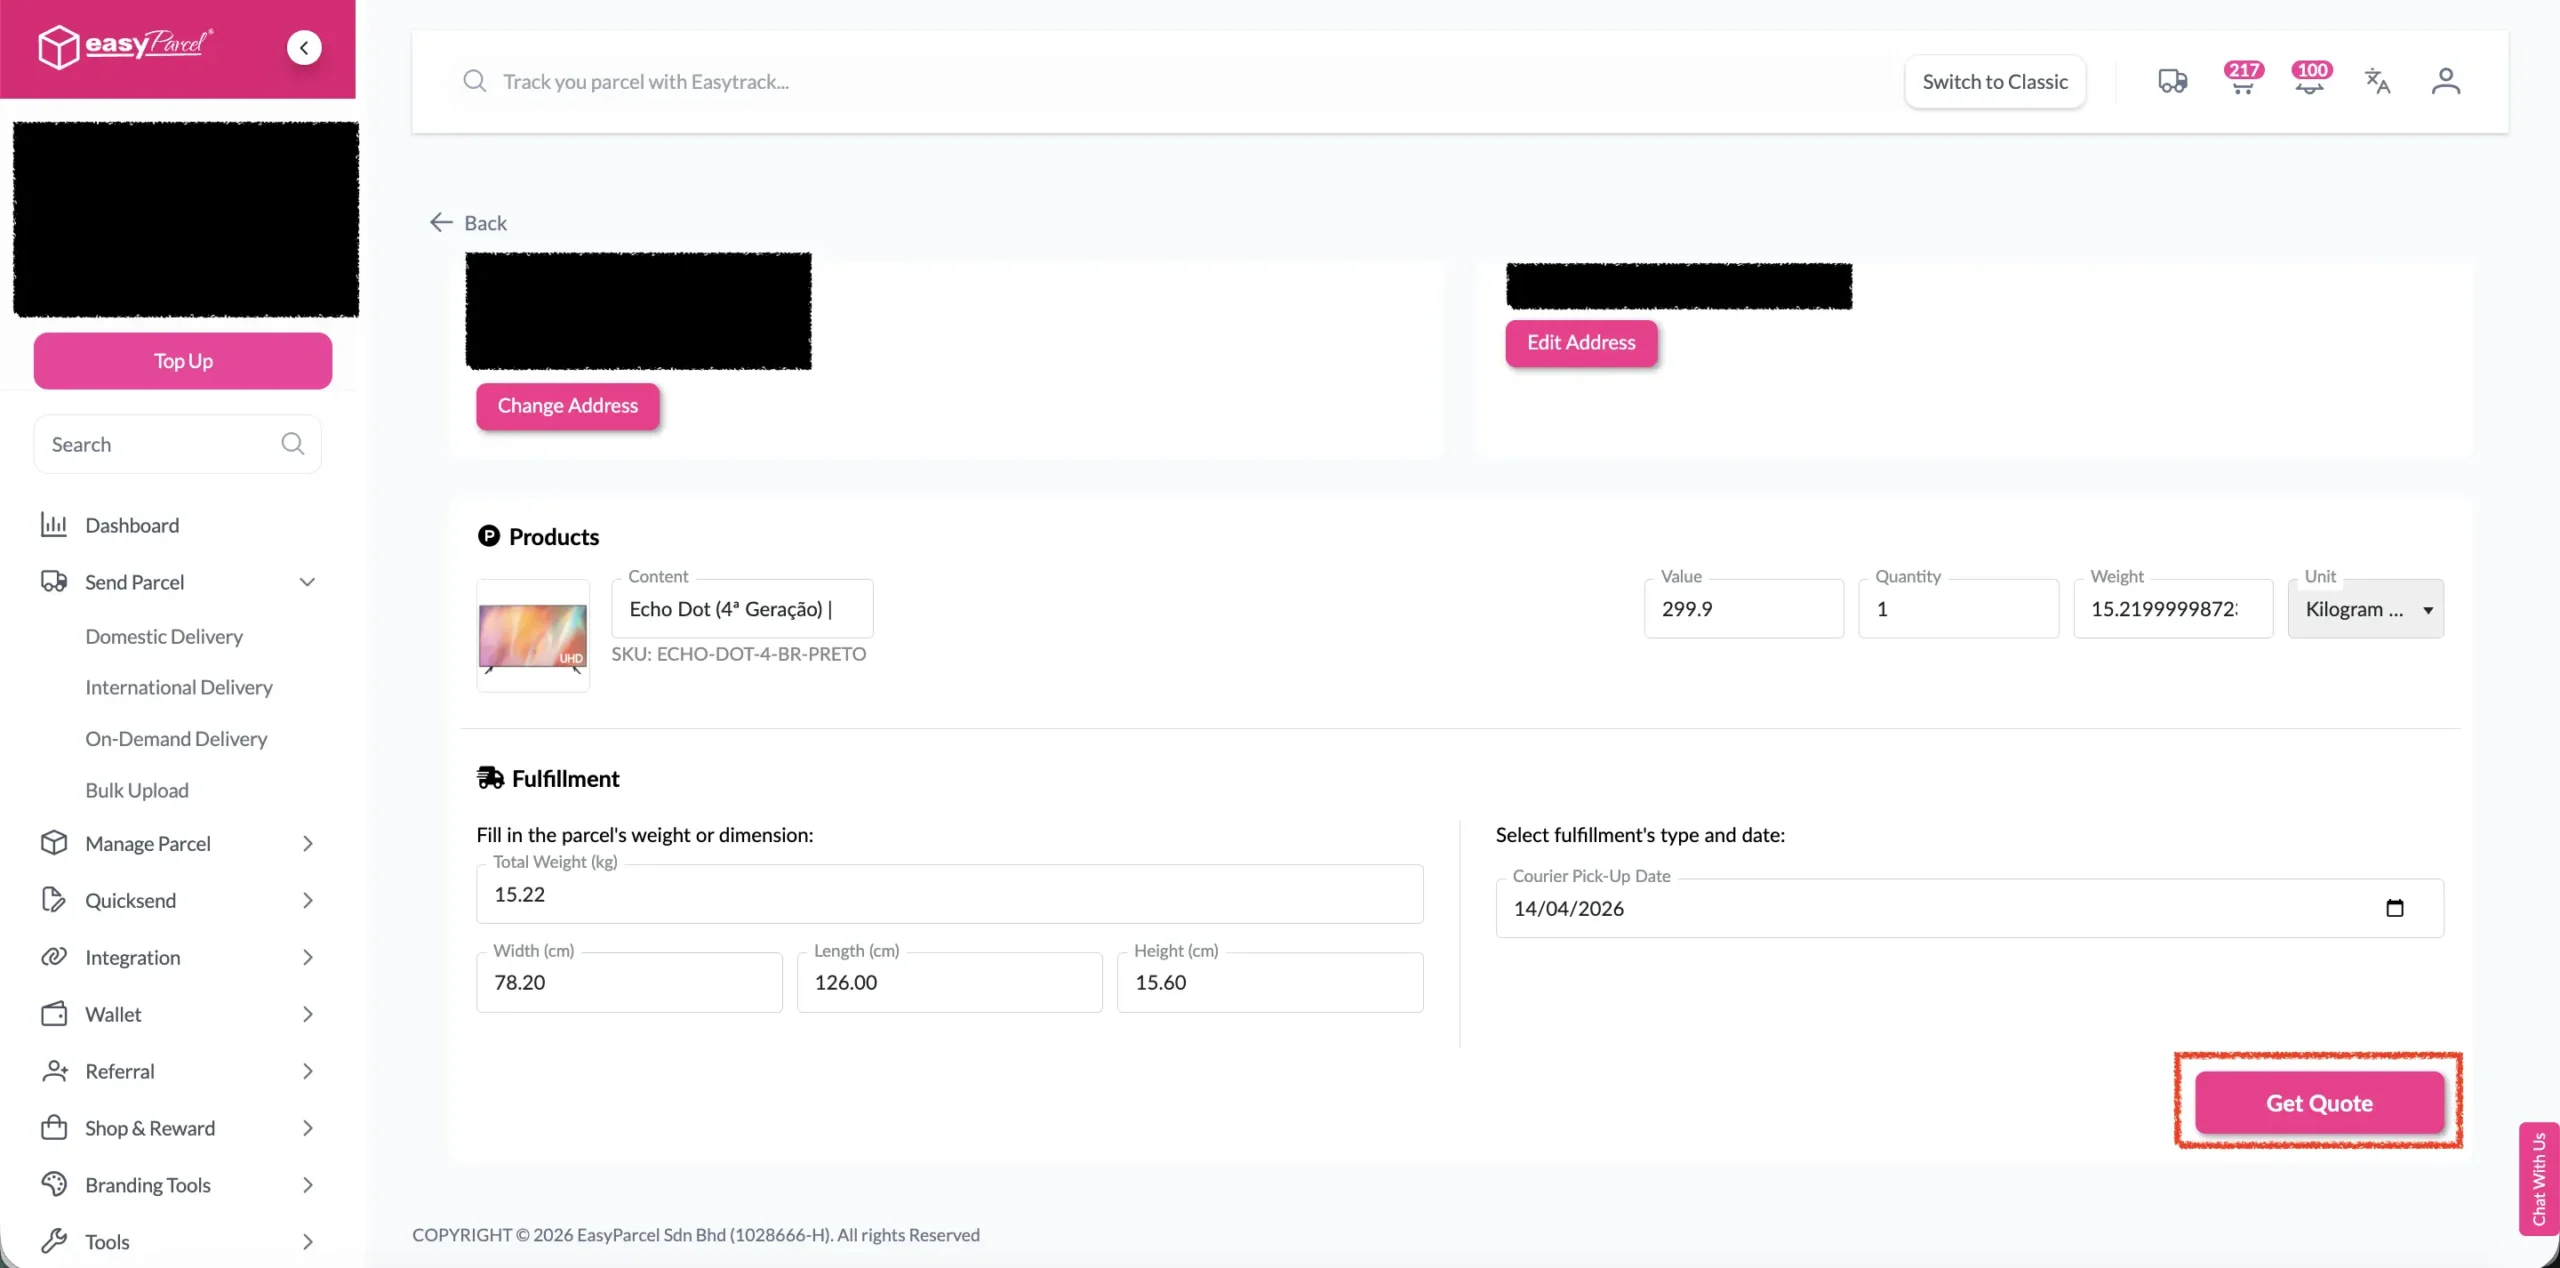Click the Get Quote button
This screenshot has width=2560, height=1268.
pyautogui.click(x=2319, y=1103)
